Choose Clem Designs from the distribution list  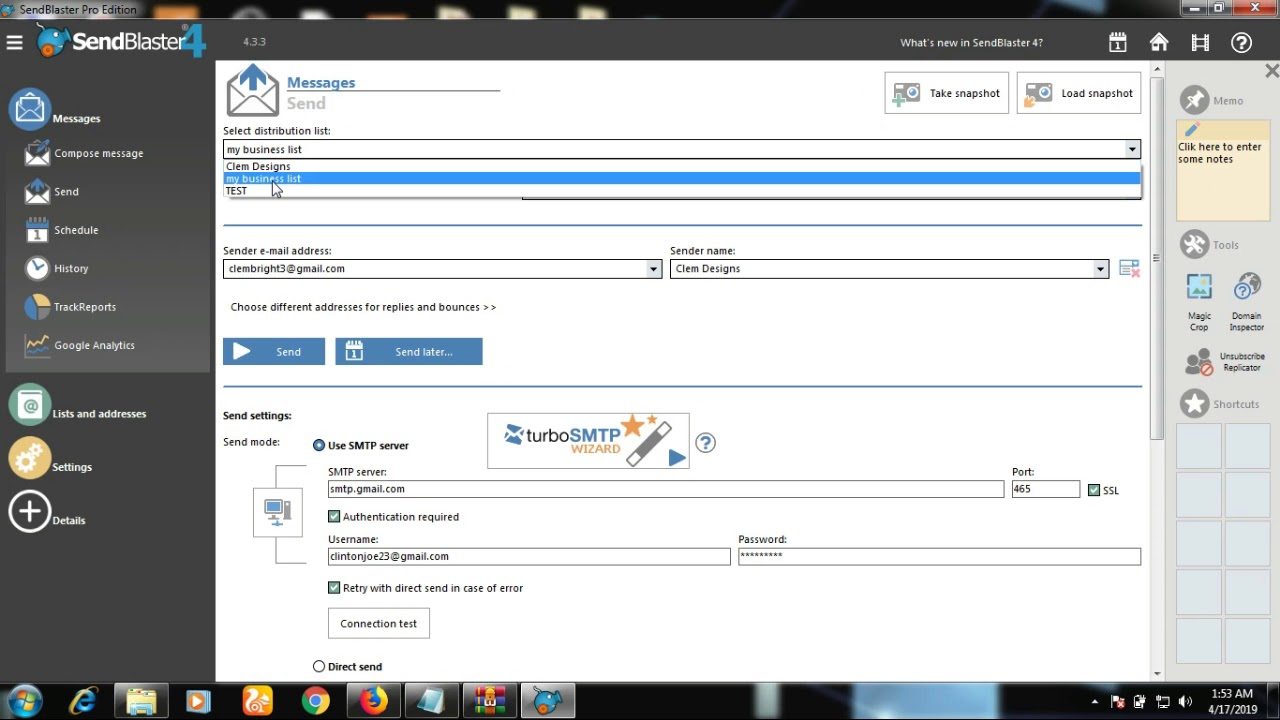pyautogui.click(x=682, y=166)
